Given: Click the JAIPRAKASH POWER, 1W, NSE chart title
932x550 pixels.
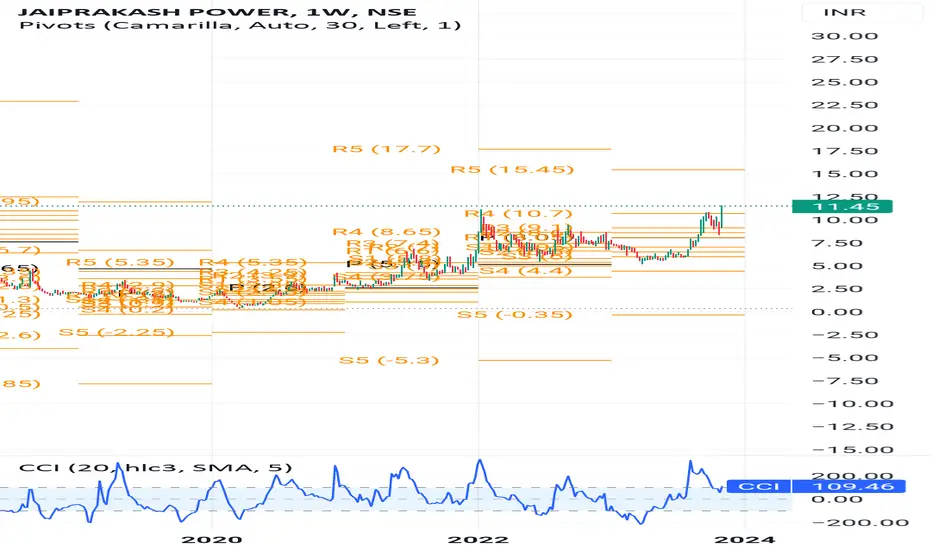Looking at the screenshot, I should click(218, 11).
